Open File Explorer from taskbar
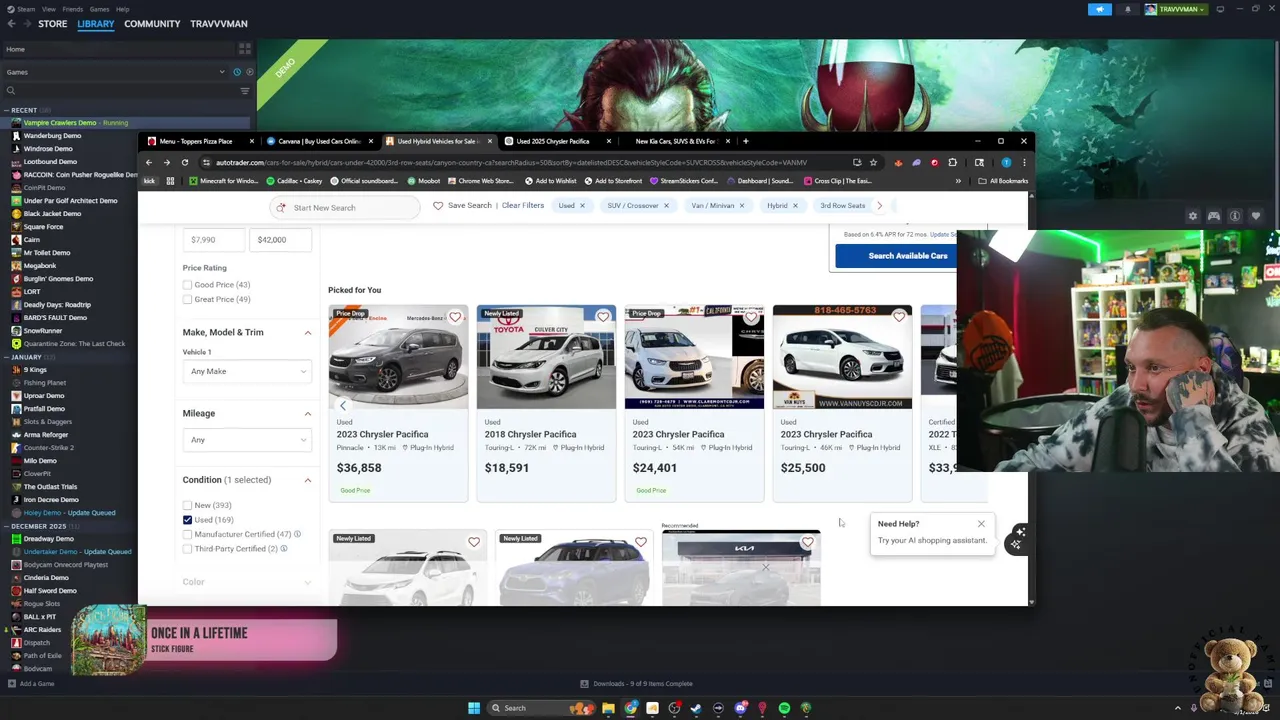Image resolution: width=1280 pixels, height=720 pixels. [608, 708]
